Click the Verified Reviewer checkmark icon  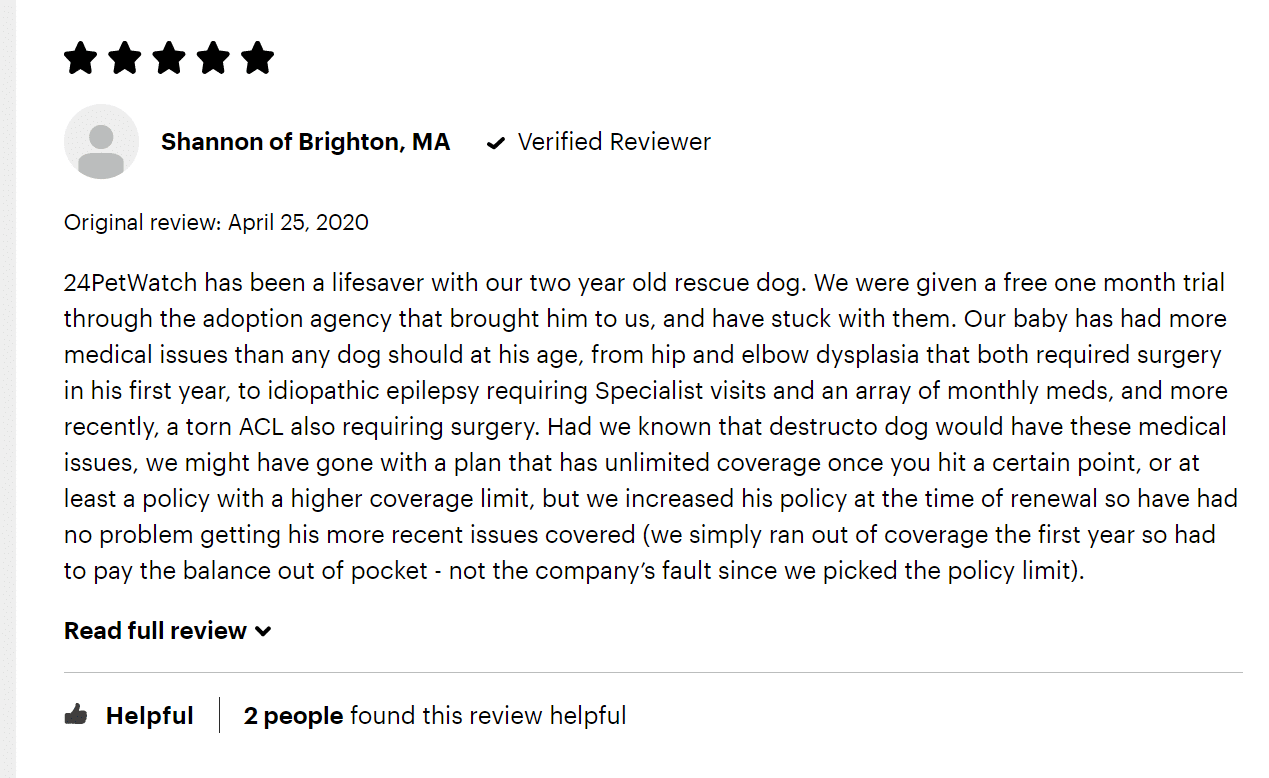click(495, 143)
